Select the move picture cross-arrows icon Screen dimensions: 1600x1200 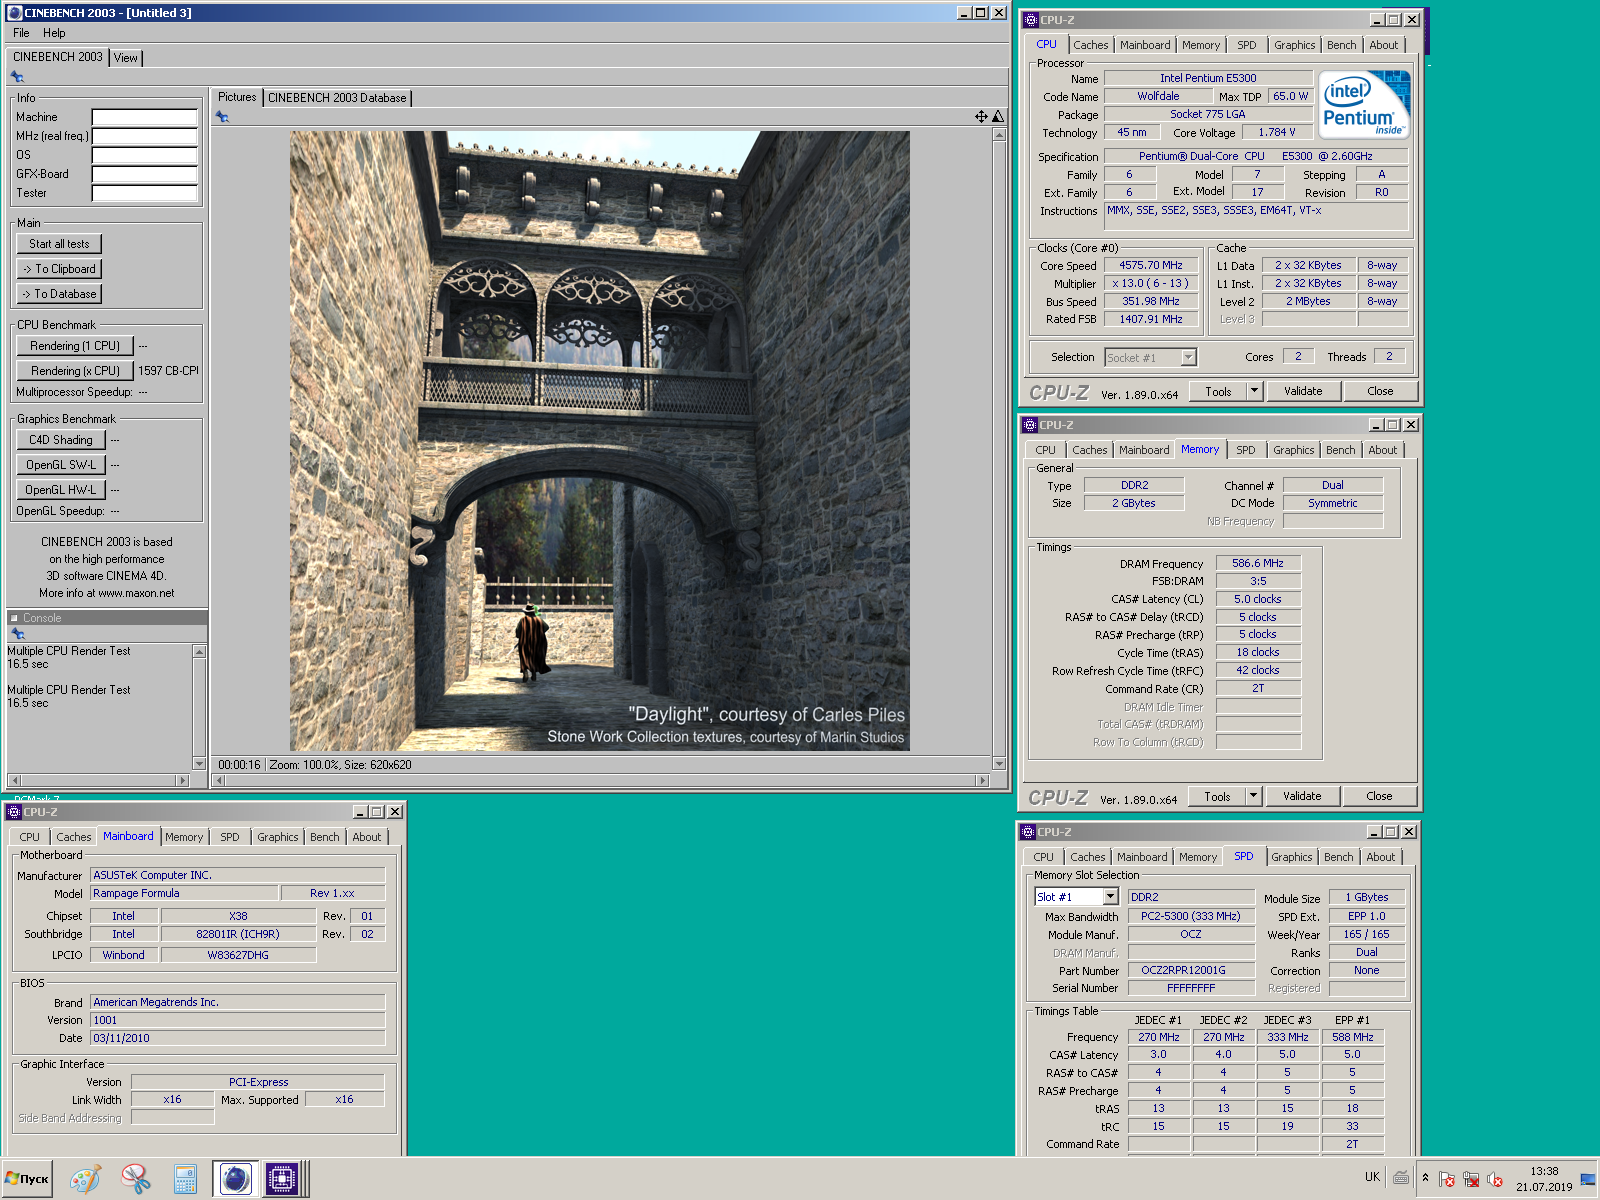[981, 117]
